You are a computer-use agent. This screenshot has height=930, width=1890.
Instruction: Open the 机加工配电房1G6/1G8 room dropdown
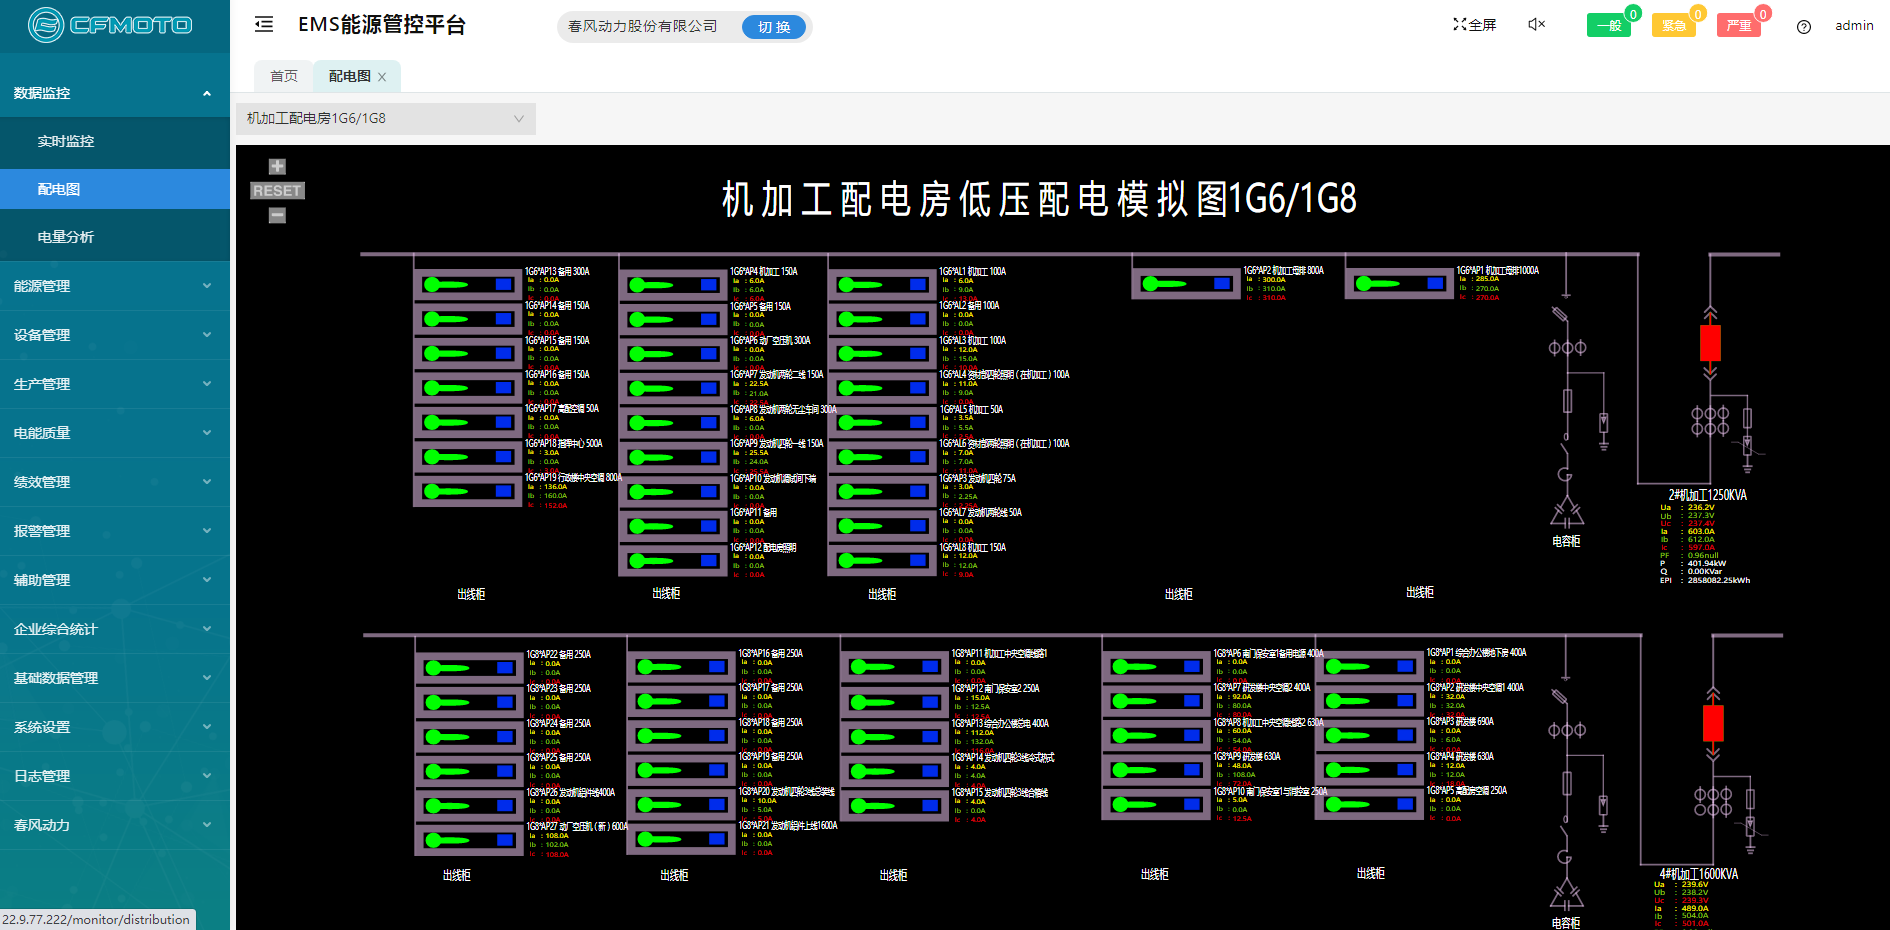click(385, 119)
